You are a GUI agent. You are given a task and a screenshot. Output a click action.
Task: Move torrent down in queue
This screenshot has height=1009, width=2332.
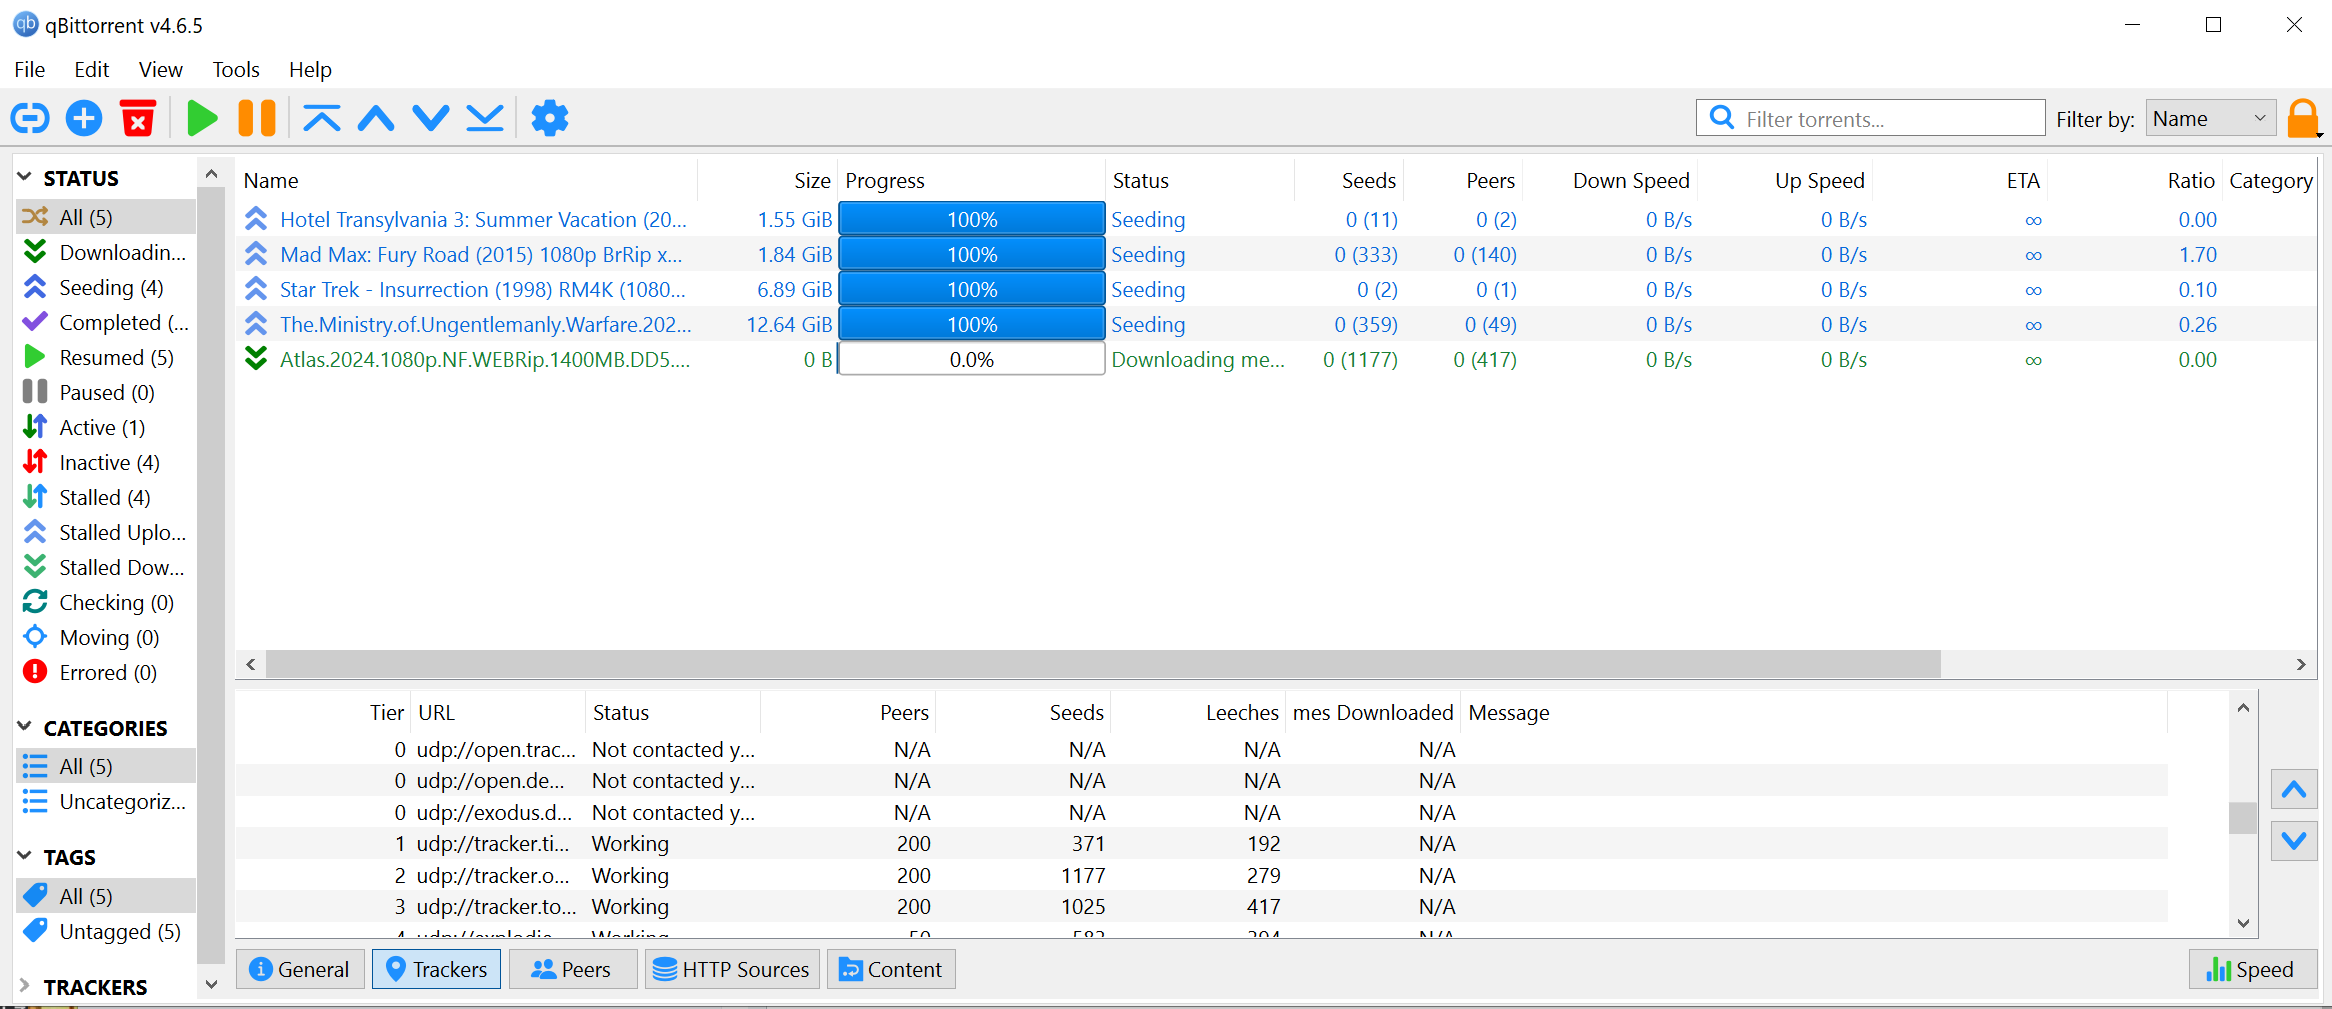pyautogui.click(x=431, y=118)
